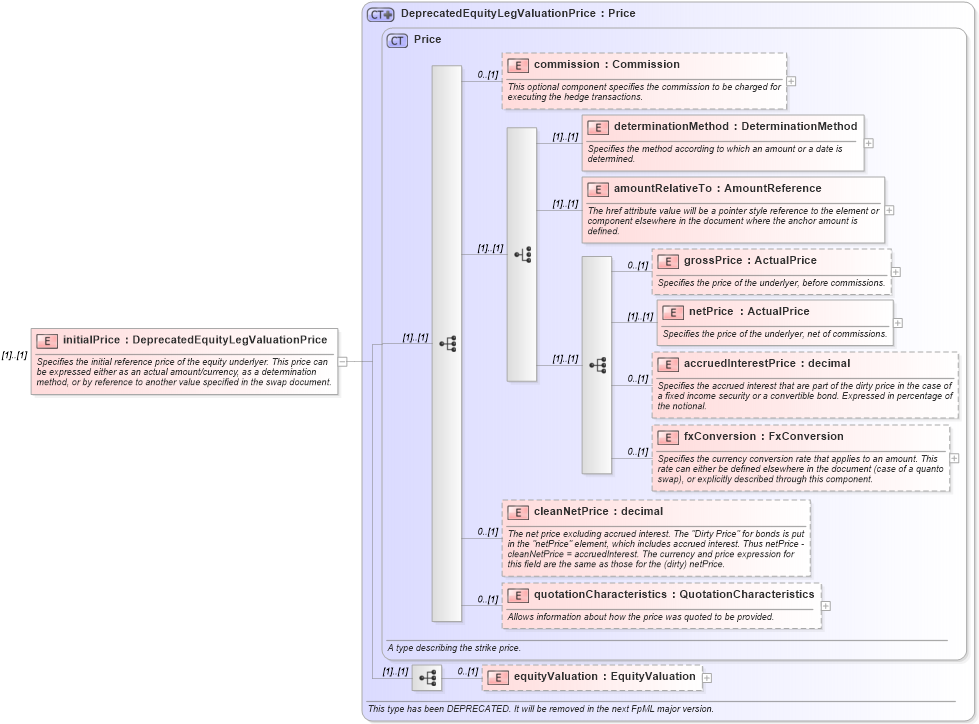The image size is (979, 724).
Task: Select the fxConversion element icon
Action: click(668, 437)
